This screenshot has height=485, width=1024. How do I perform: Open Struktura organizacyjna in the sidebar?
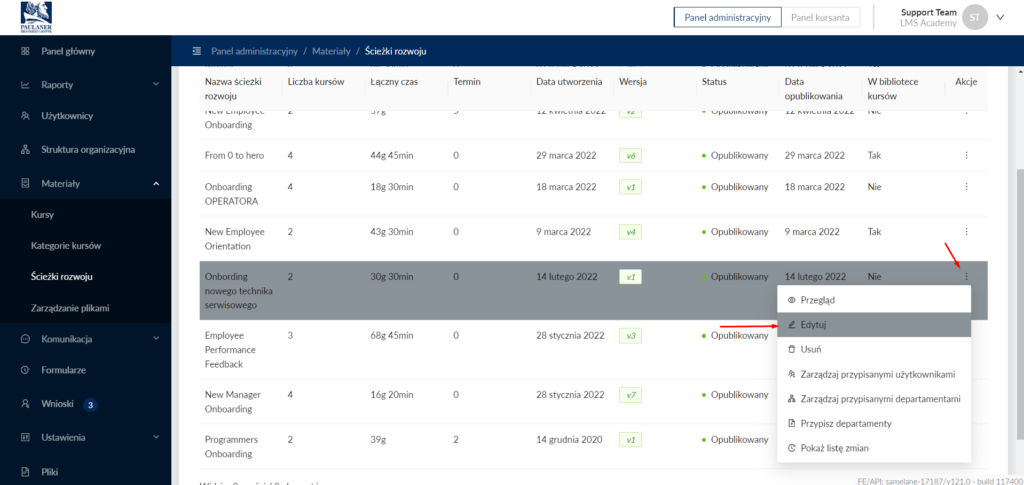click(88, 150)
